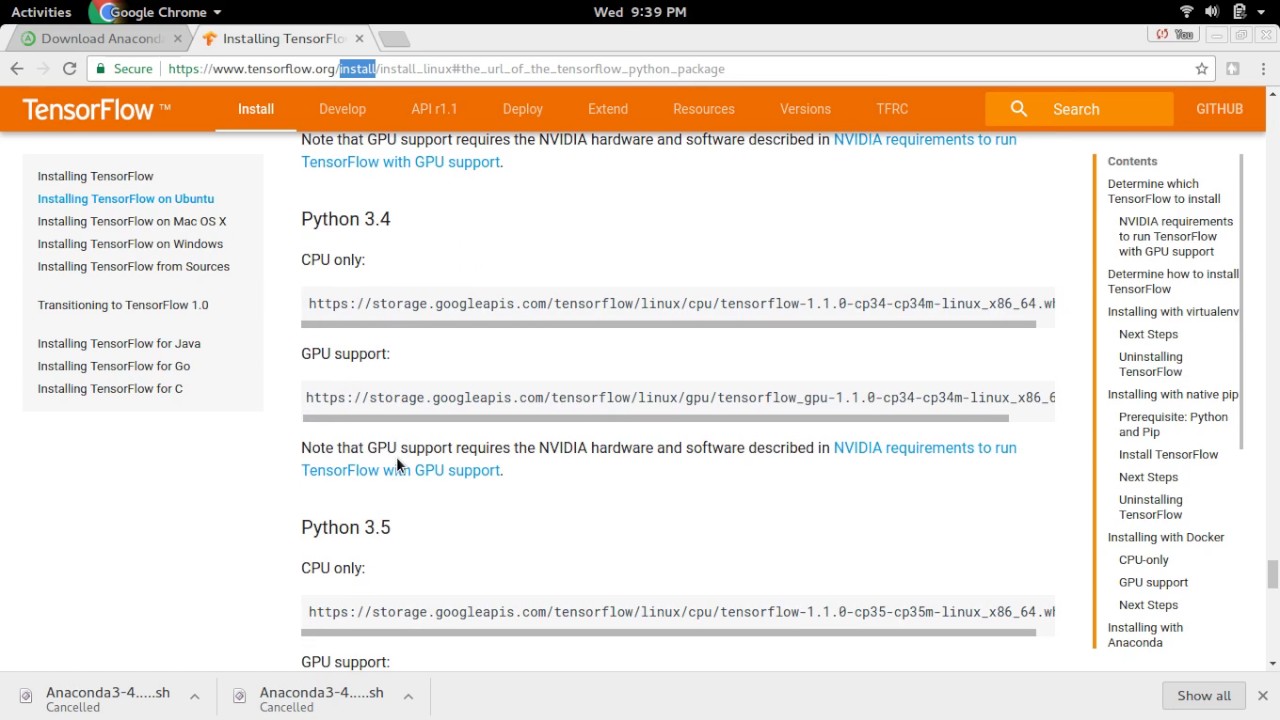This screenshot has width=1280, height=720.
Task: Click the TensorFlow search magnifier icon
Action: pos(1018,109)
